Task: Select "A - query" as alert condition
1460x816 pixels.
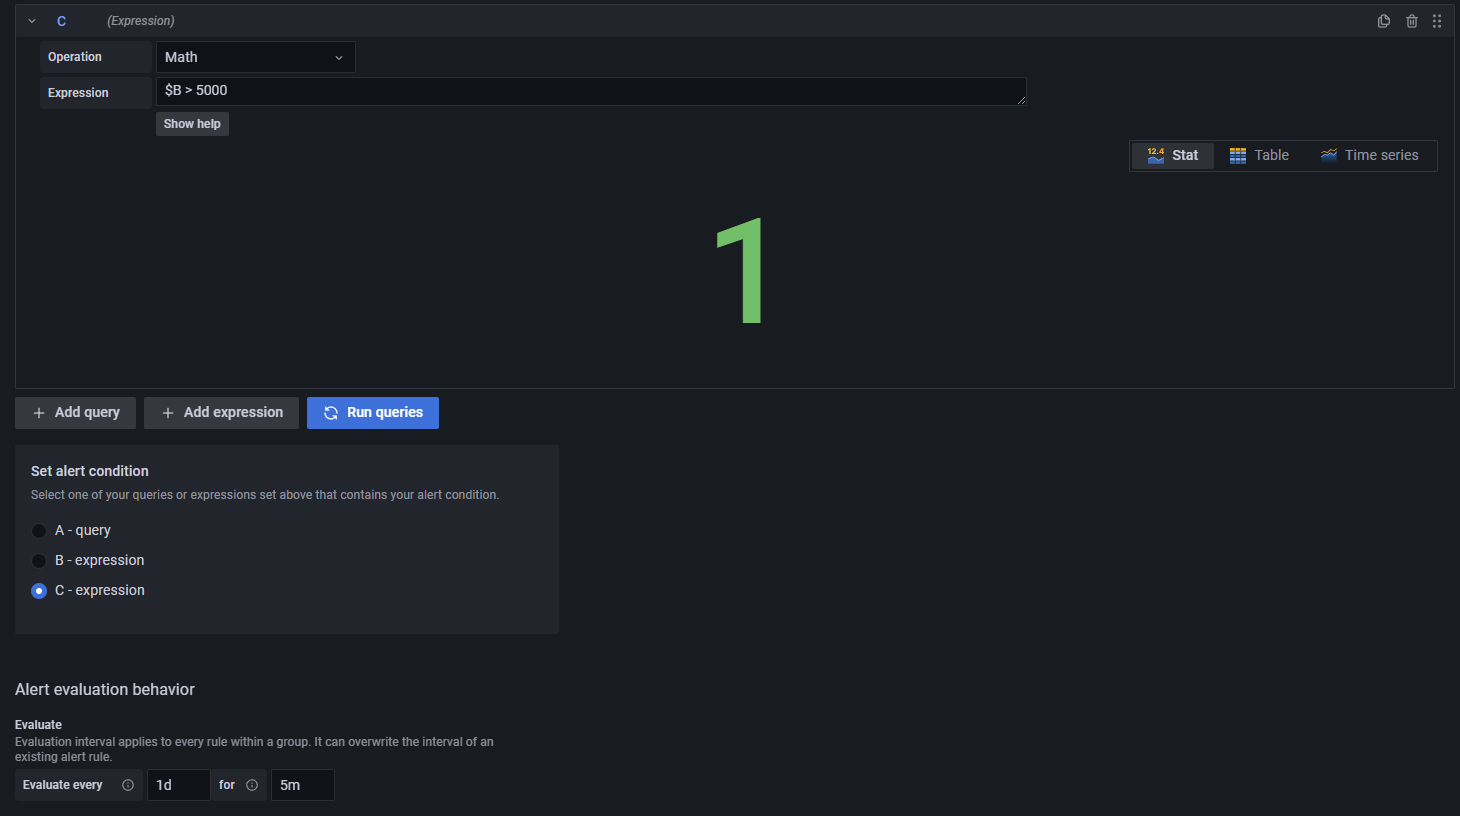Action: tap(39, 530)
